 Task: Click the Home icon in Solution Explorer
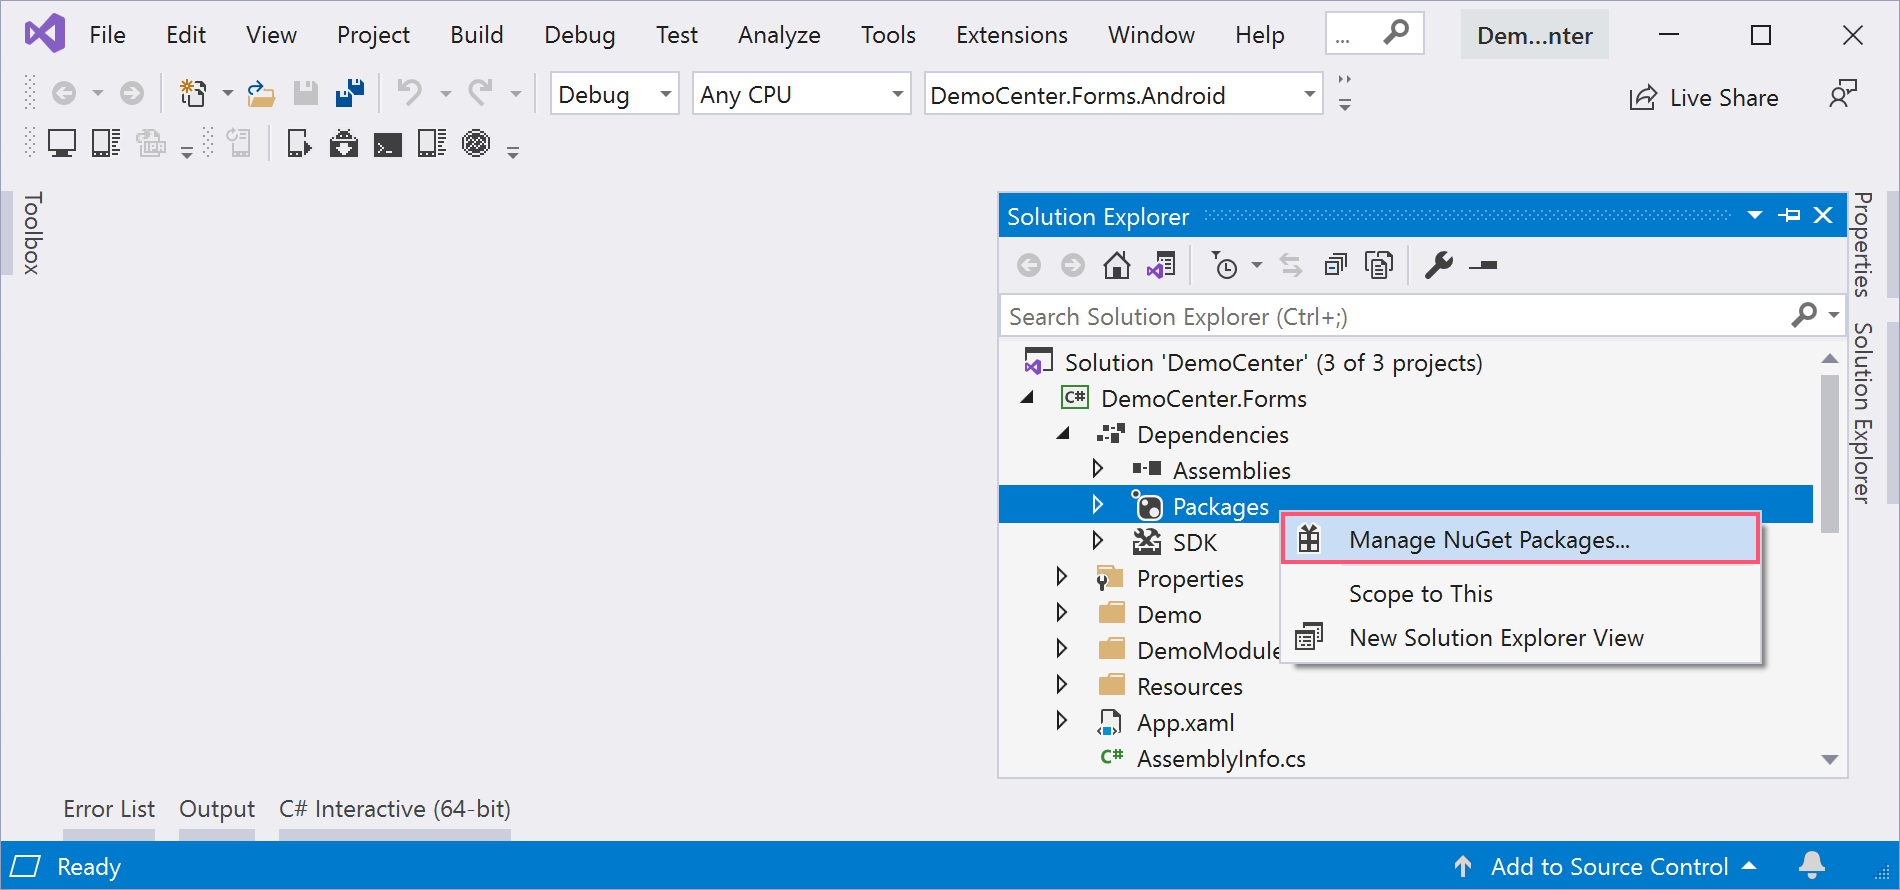click(1116, 266)
